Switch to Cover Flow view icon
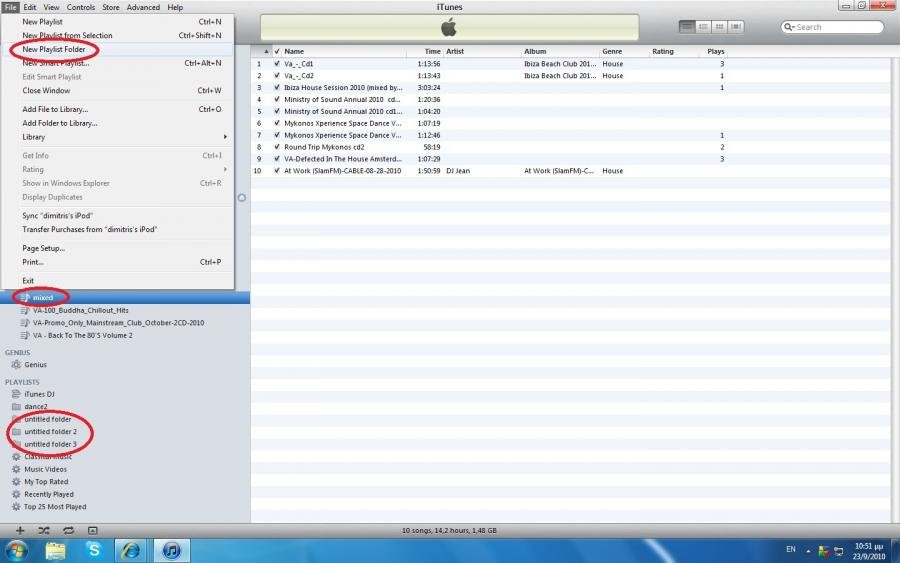This screenshot has height=563, width=900. click(736, 27)
